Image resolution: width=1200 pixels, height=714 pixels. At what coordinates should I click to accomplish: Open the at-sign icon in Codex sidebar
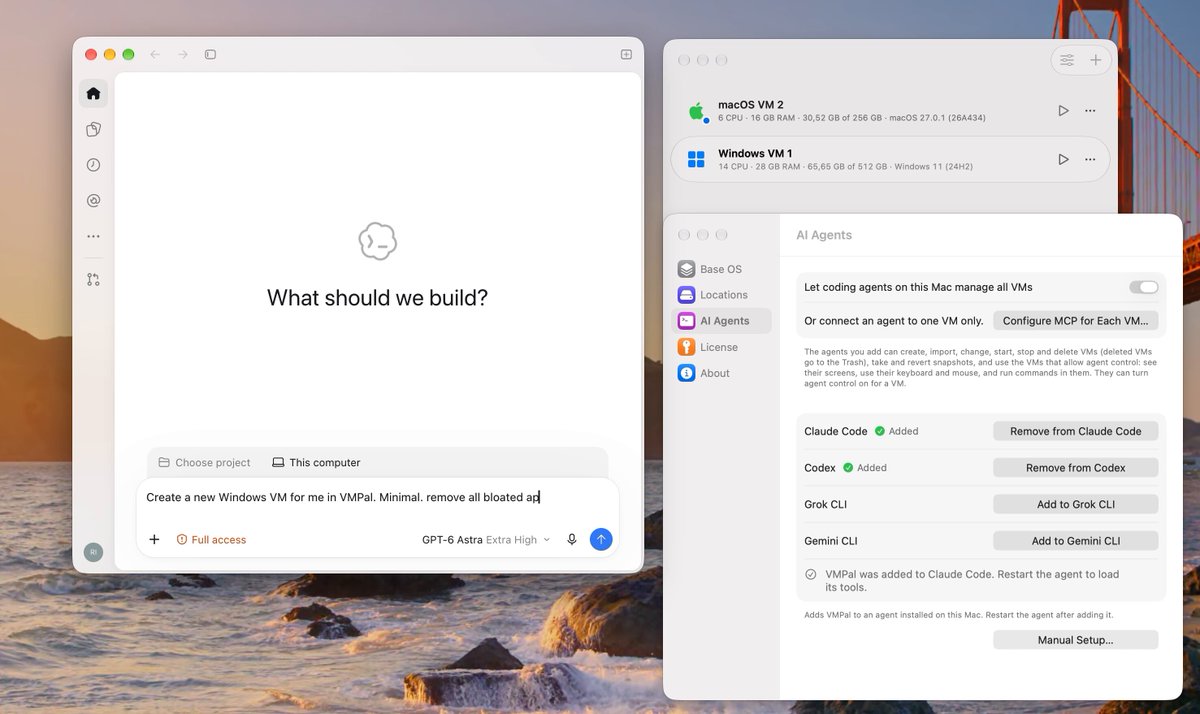click(x=93, y=201)
